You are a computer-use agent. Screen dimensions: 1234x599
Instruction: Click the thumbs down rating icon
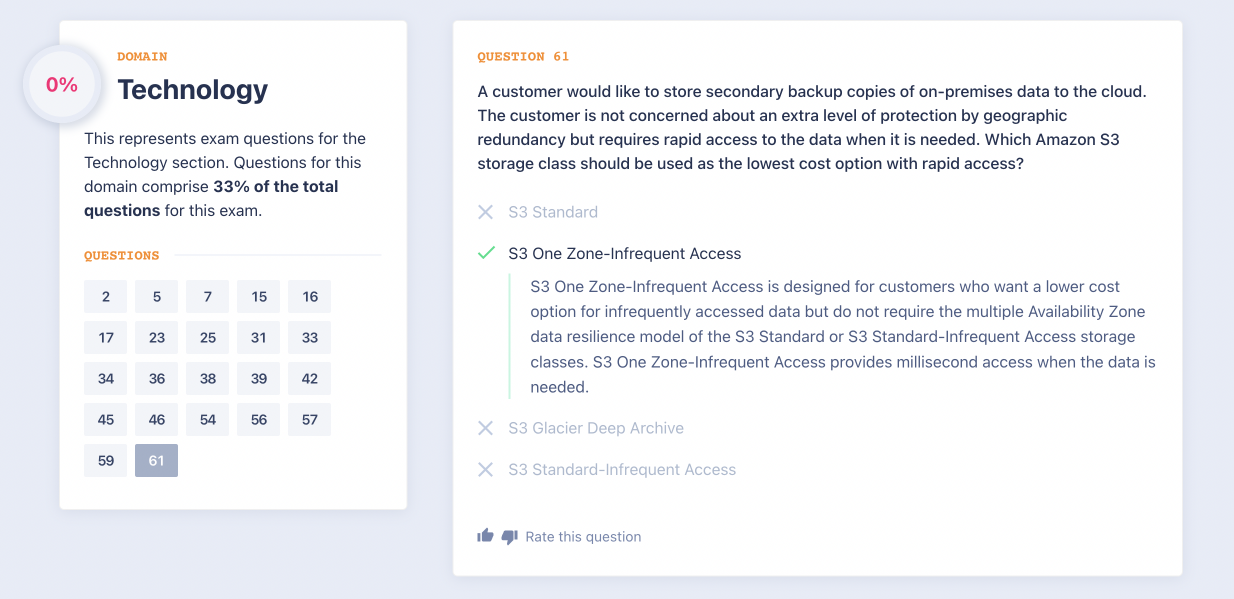point(509,537)
